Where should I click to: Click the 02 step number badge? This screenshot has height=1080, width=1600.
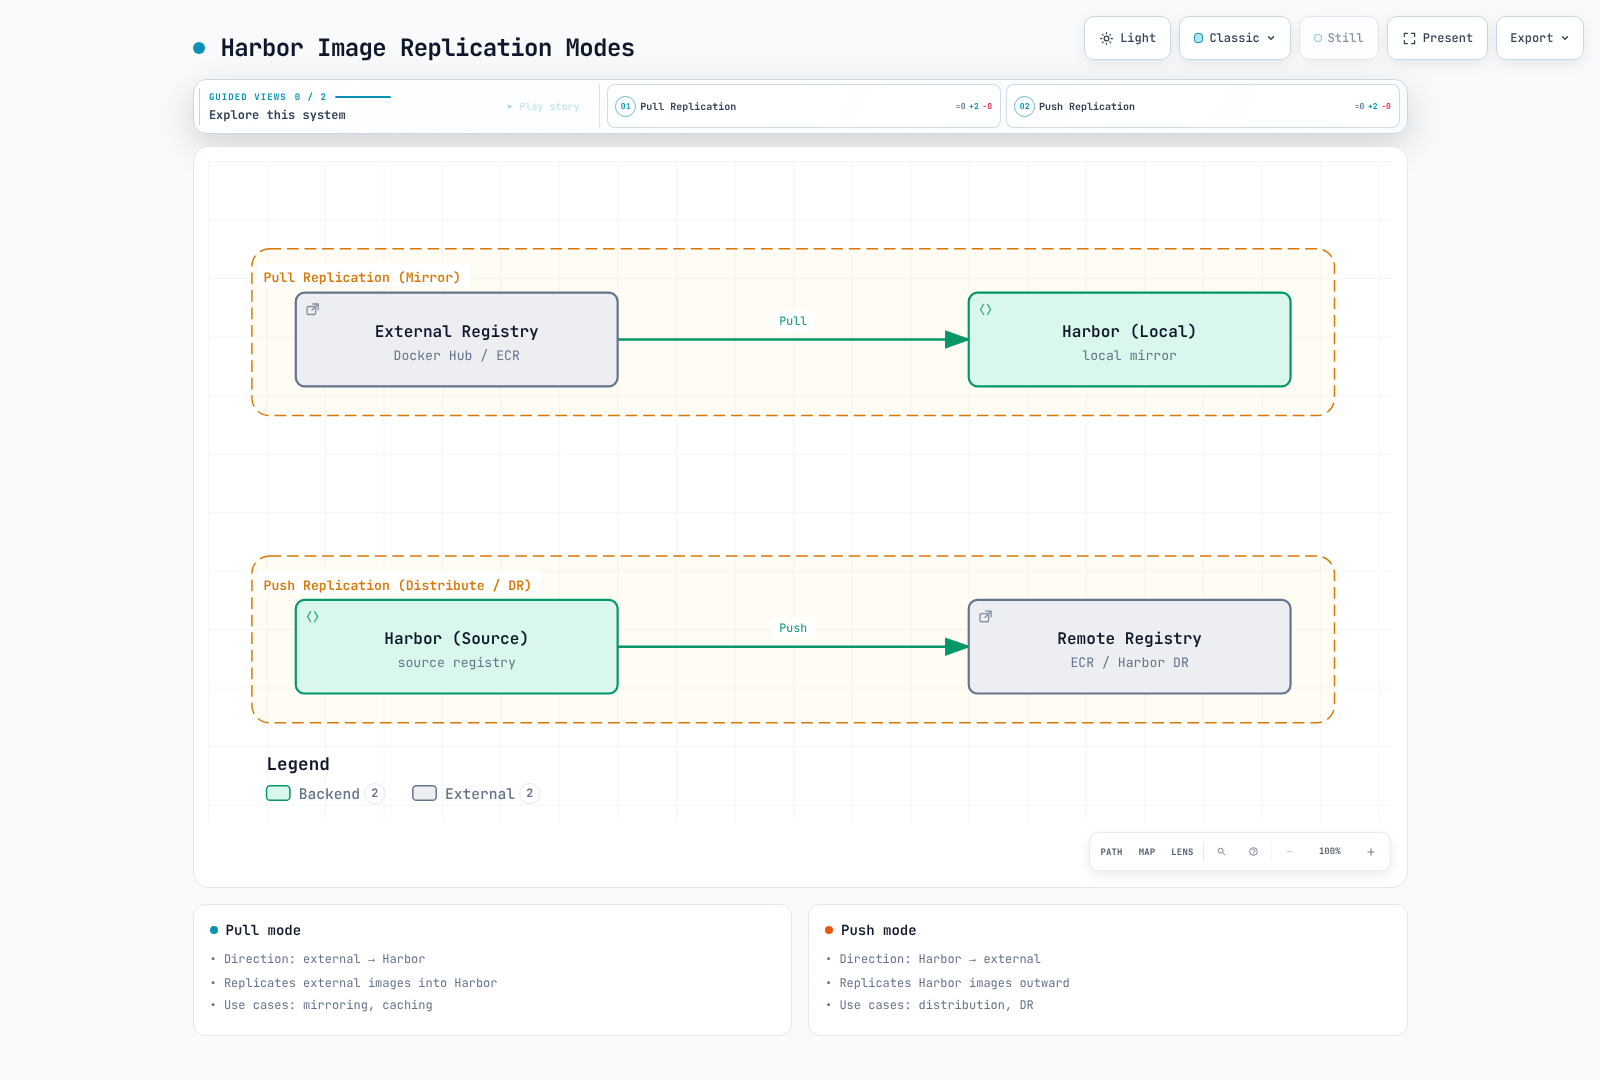pyautogui.click(x=1024, y=106)
